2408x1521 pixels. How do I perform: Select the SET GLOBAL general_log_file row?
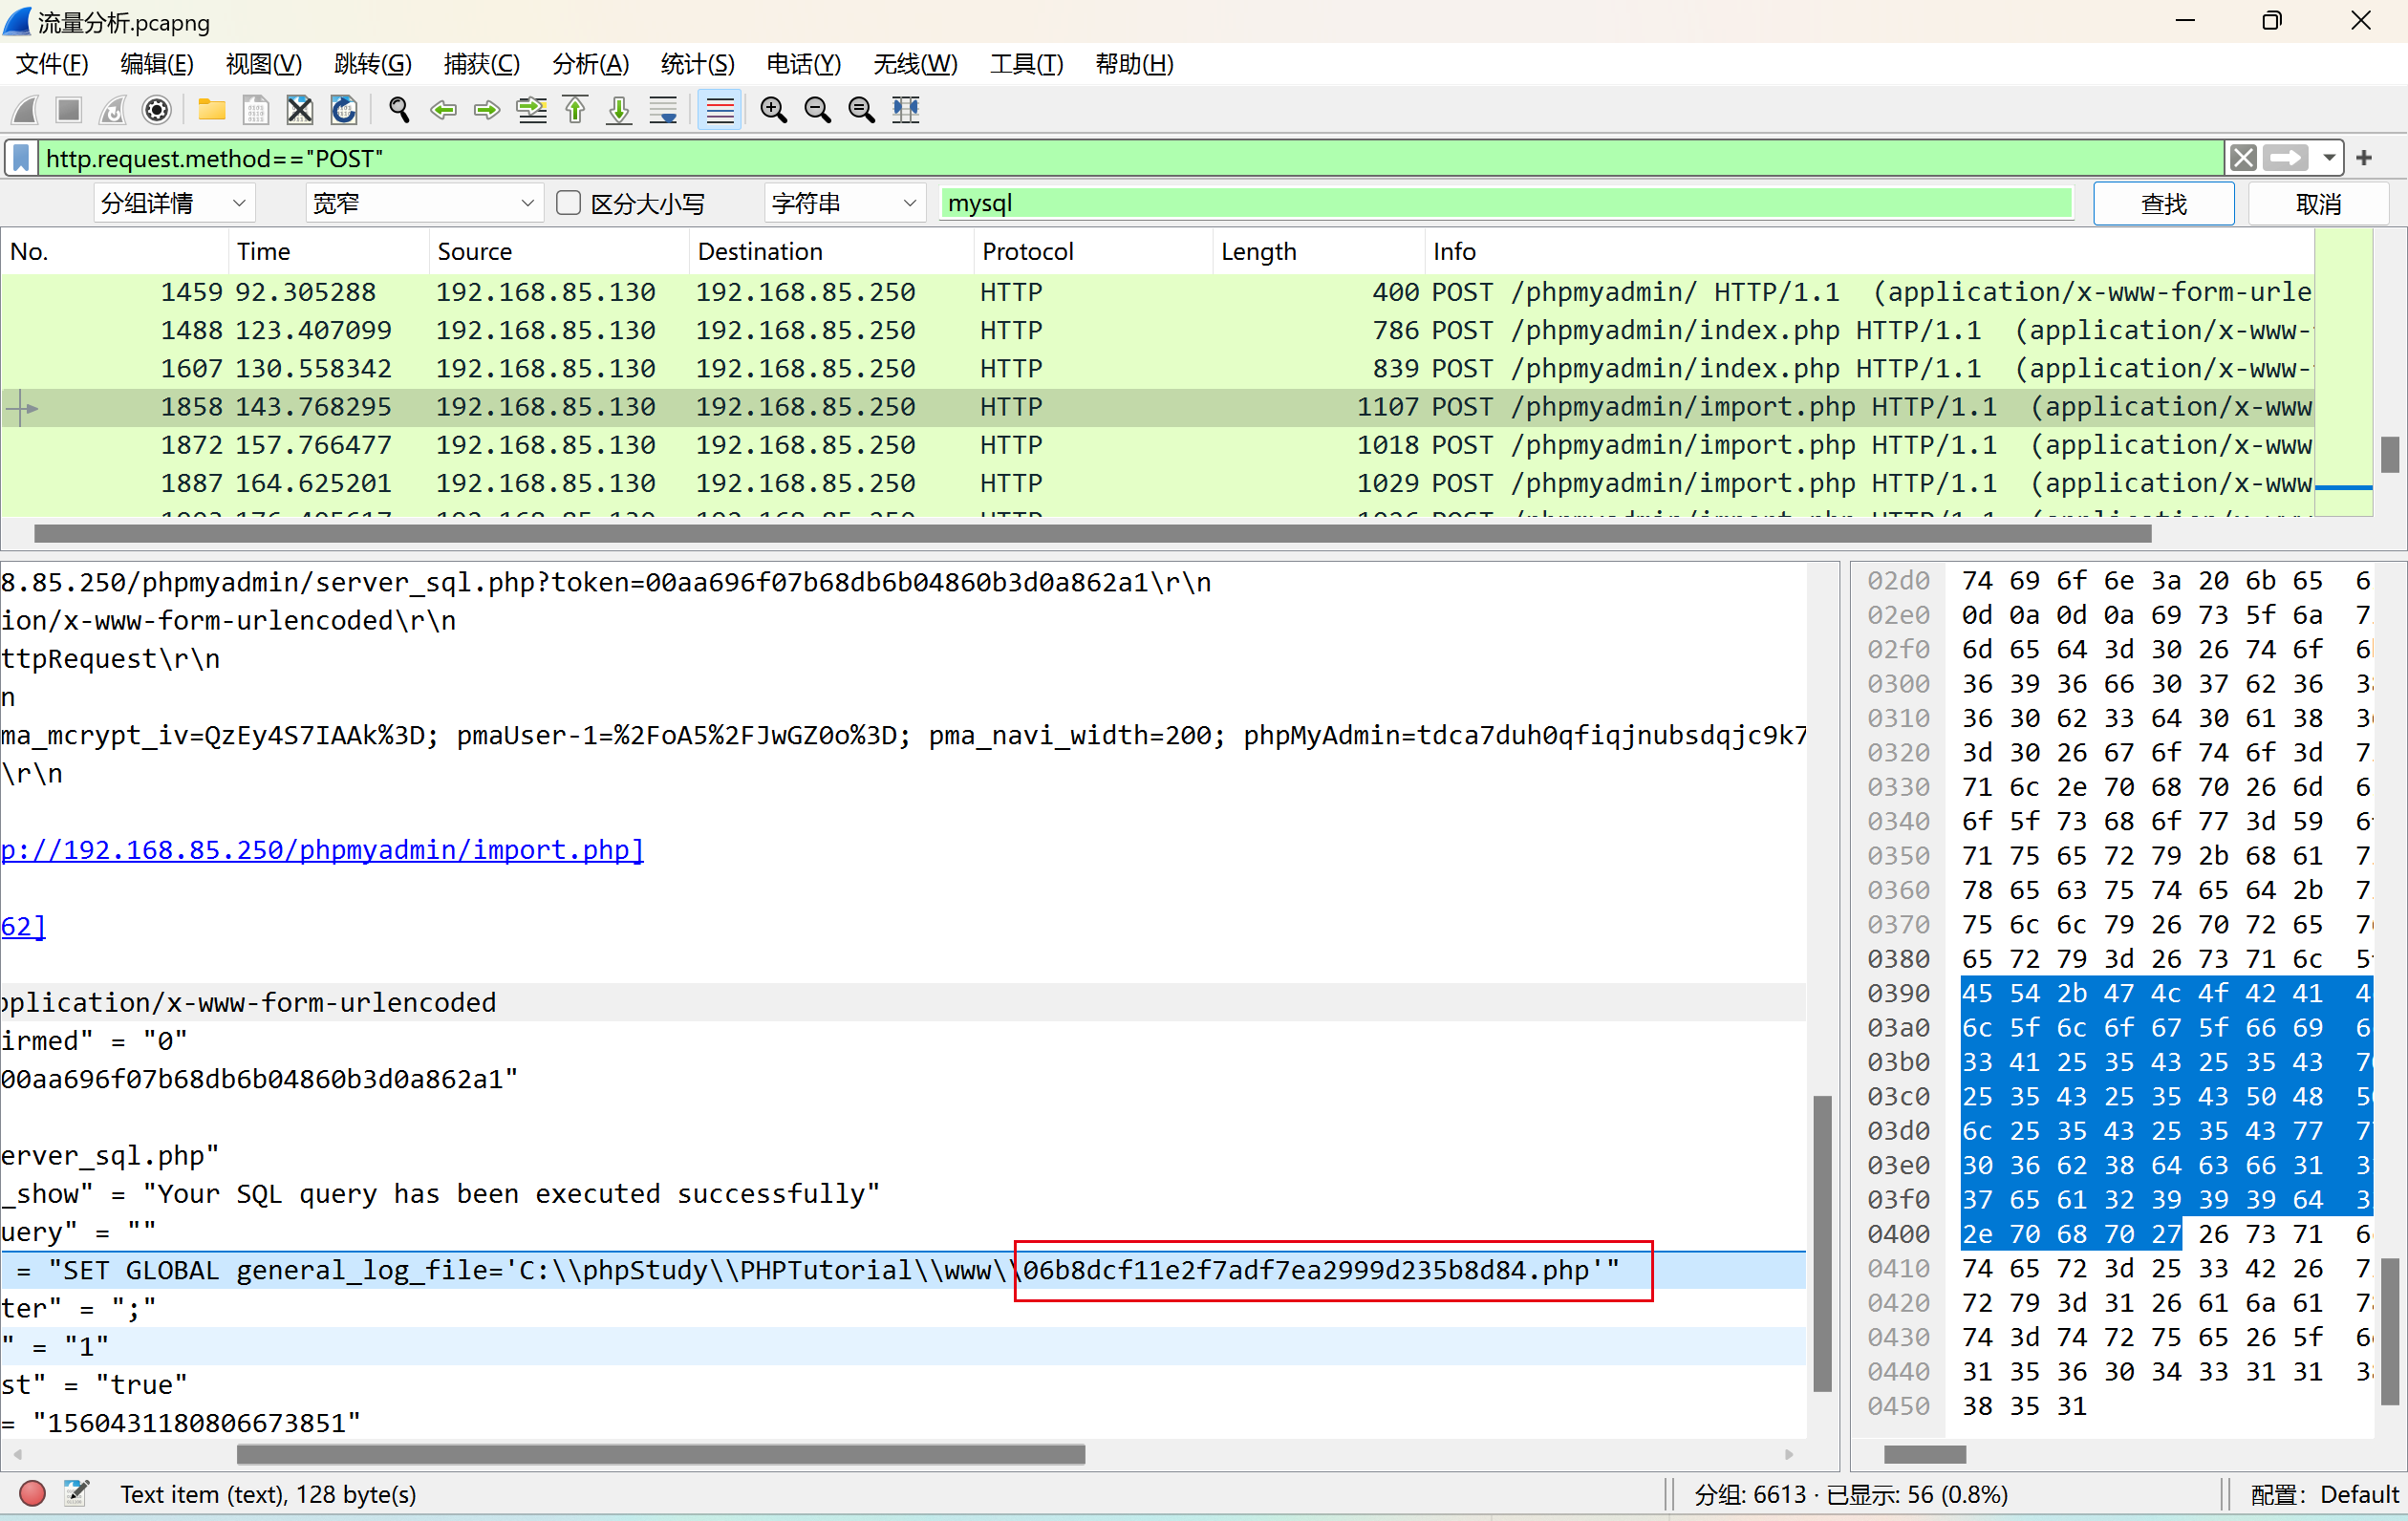click(x=902, y=1270)
